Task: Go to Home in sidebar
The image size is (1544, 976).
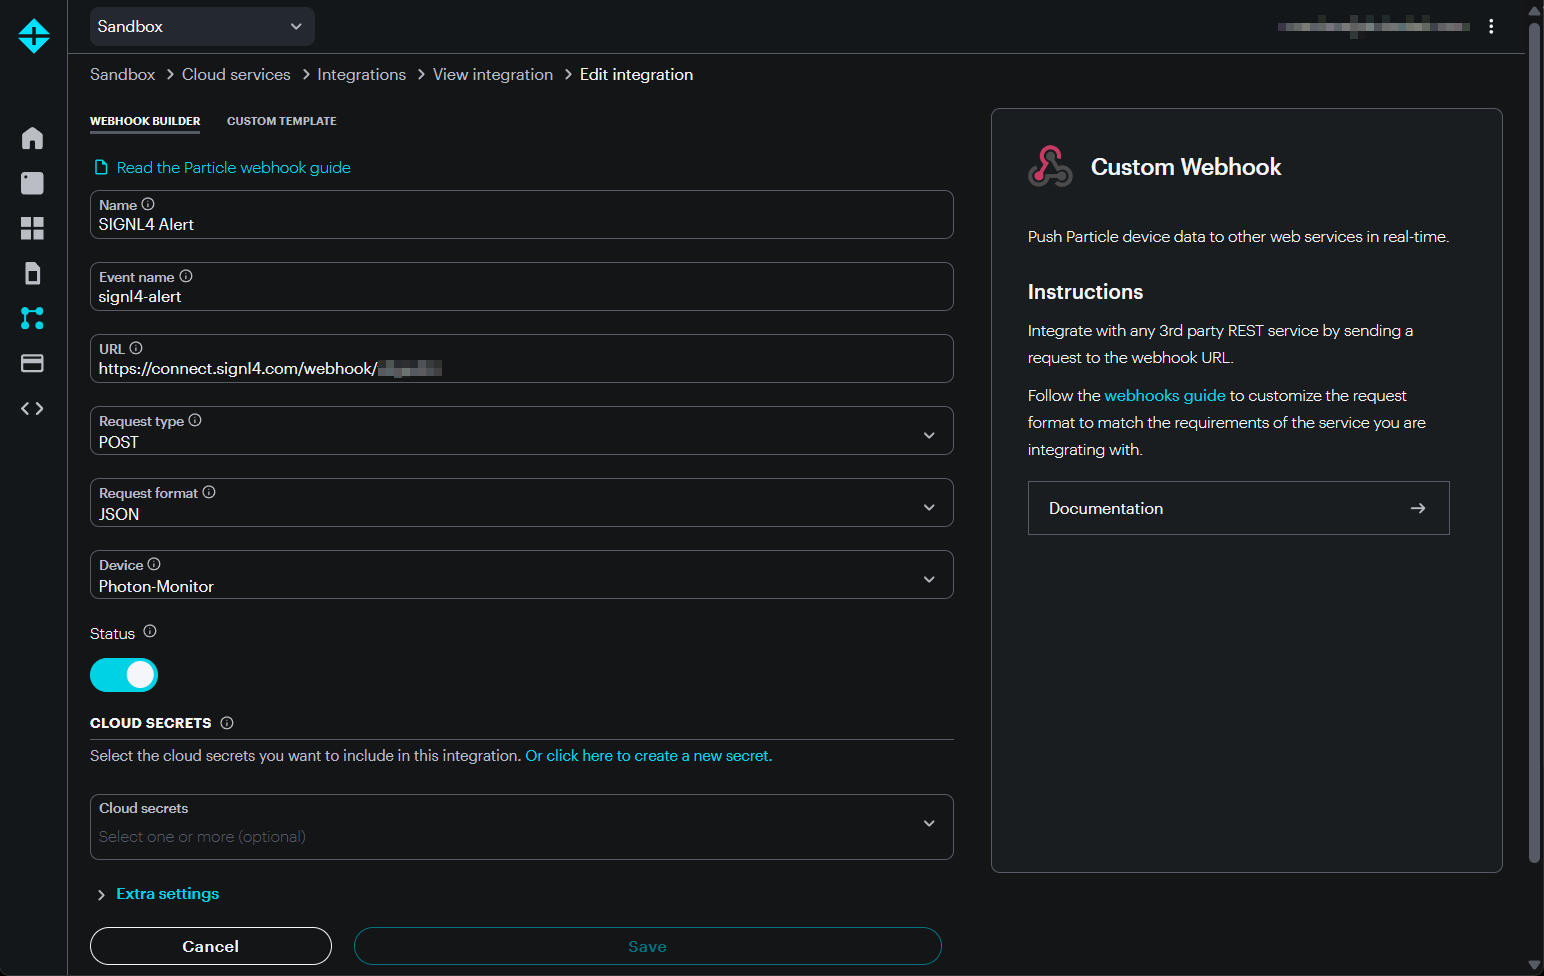Action: [x=32, y=138]
